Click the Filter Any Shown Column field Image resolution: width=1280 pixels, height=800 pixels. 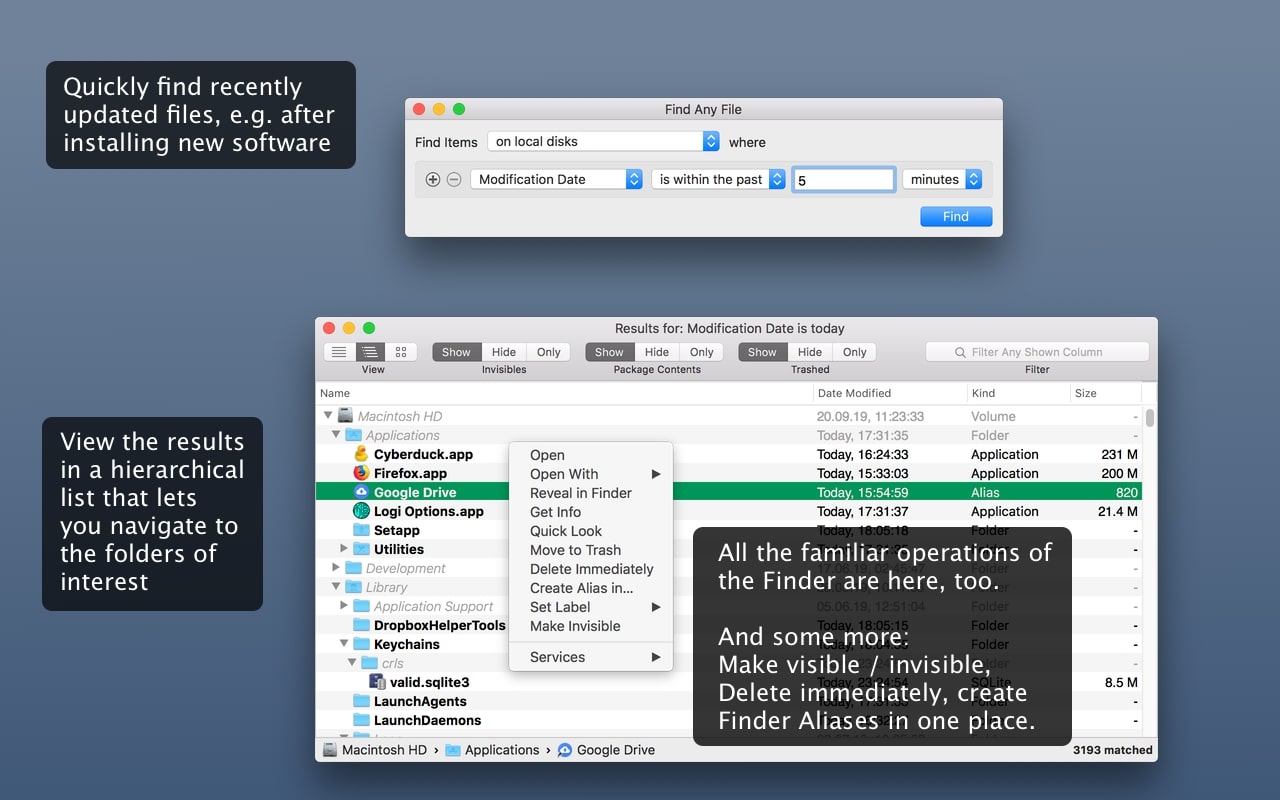1036,351
